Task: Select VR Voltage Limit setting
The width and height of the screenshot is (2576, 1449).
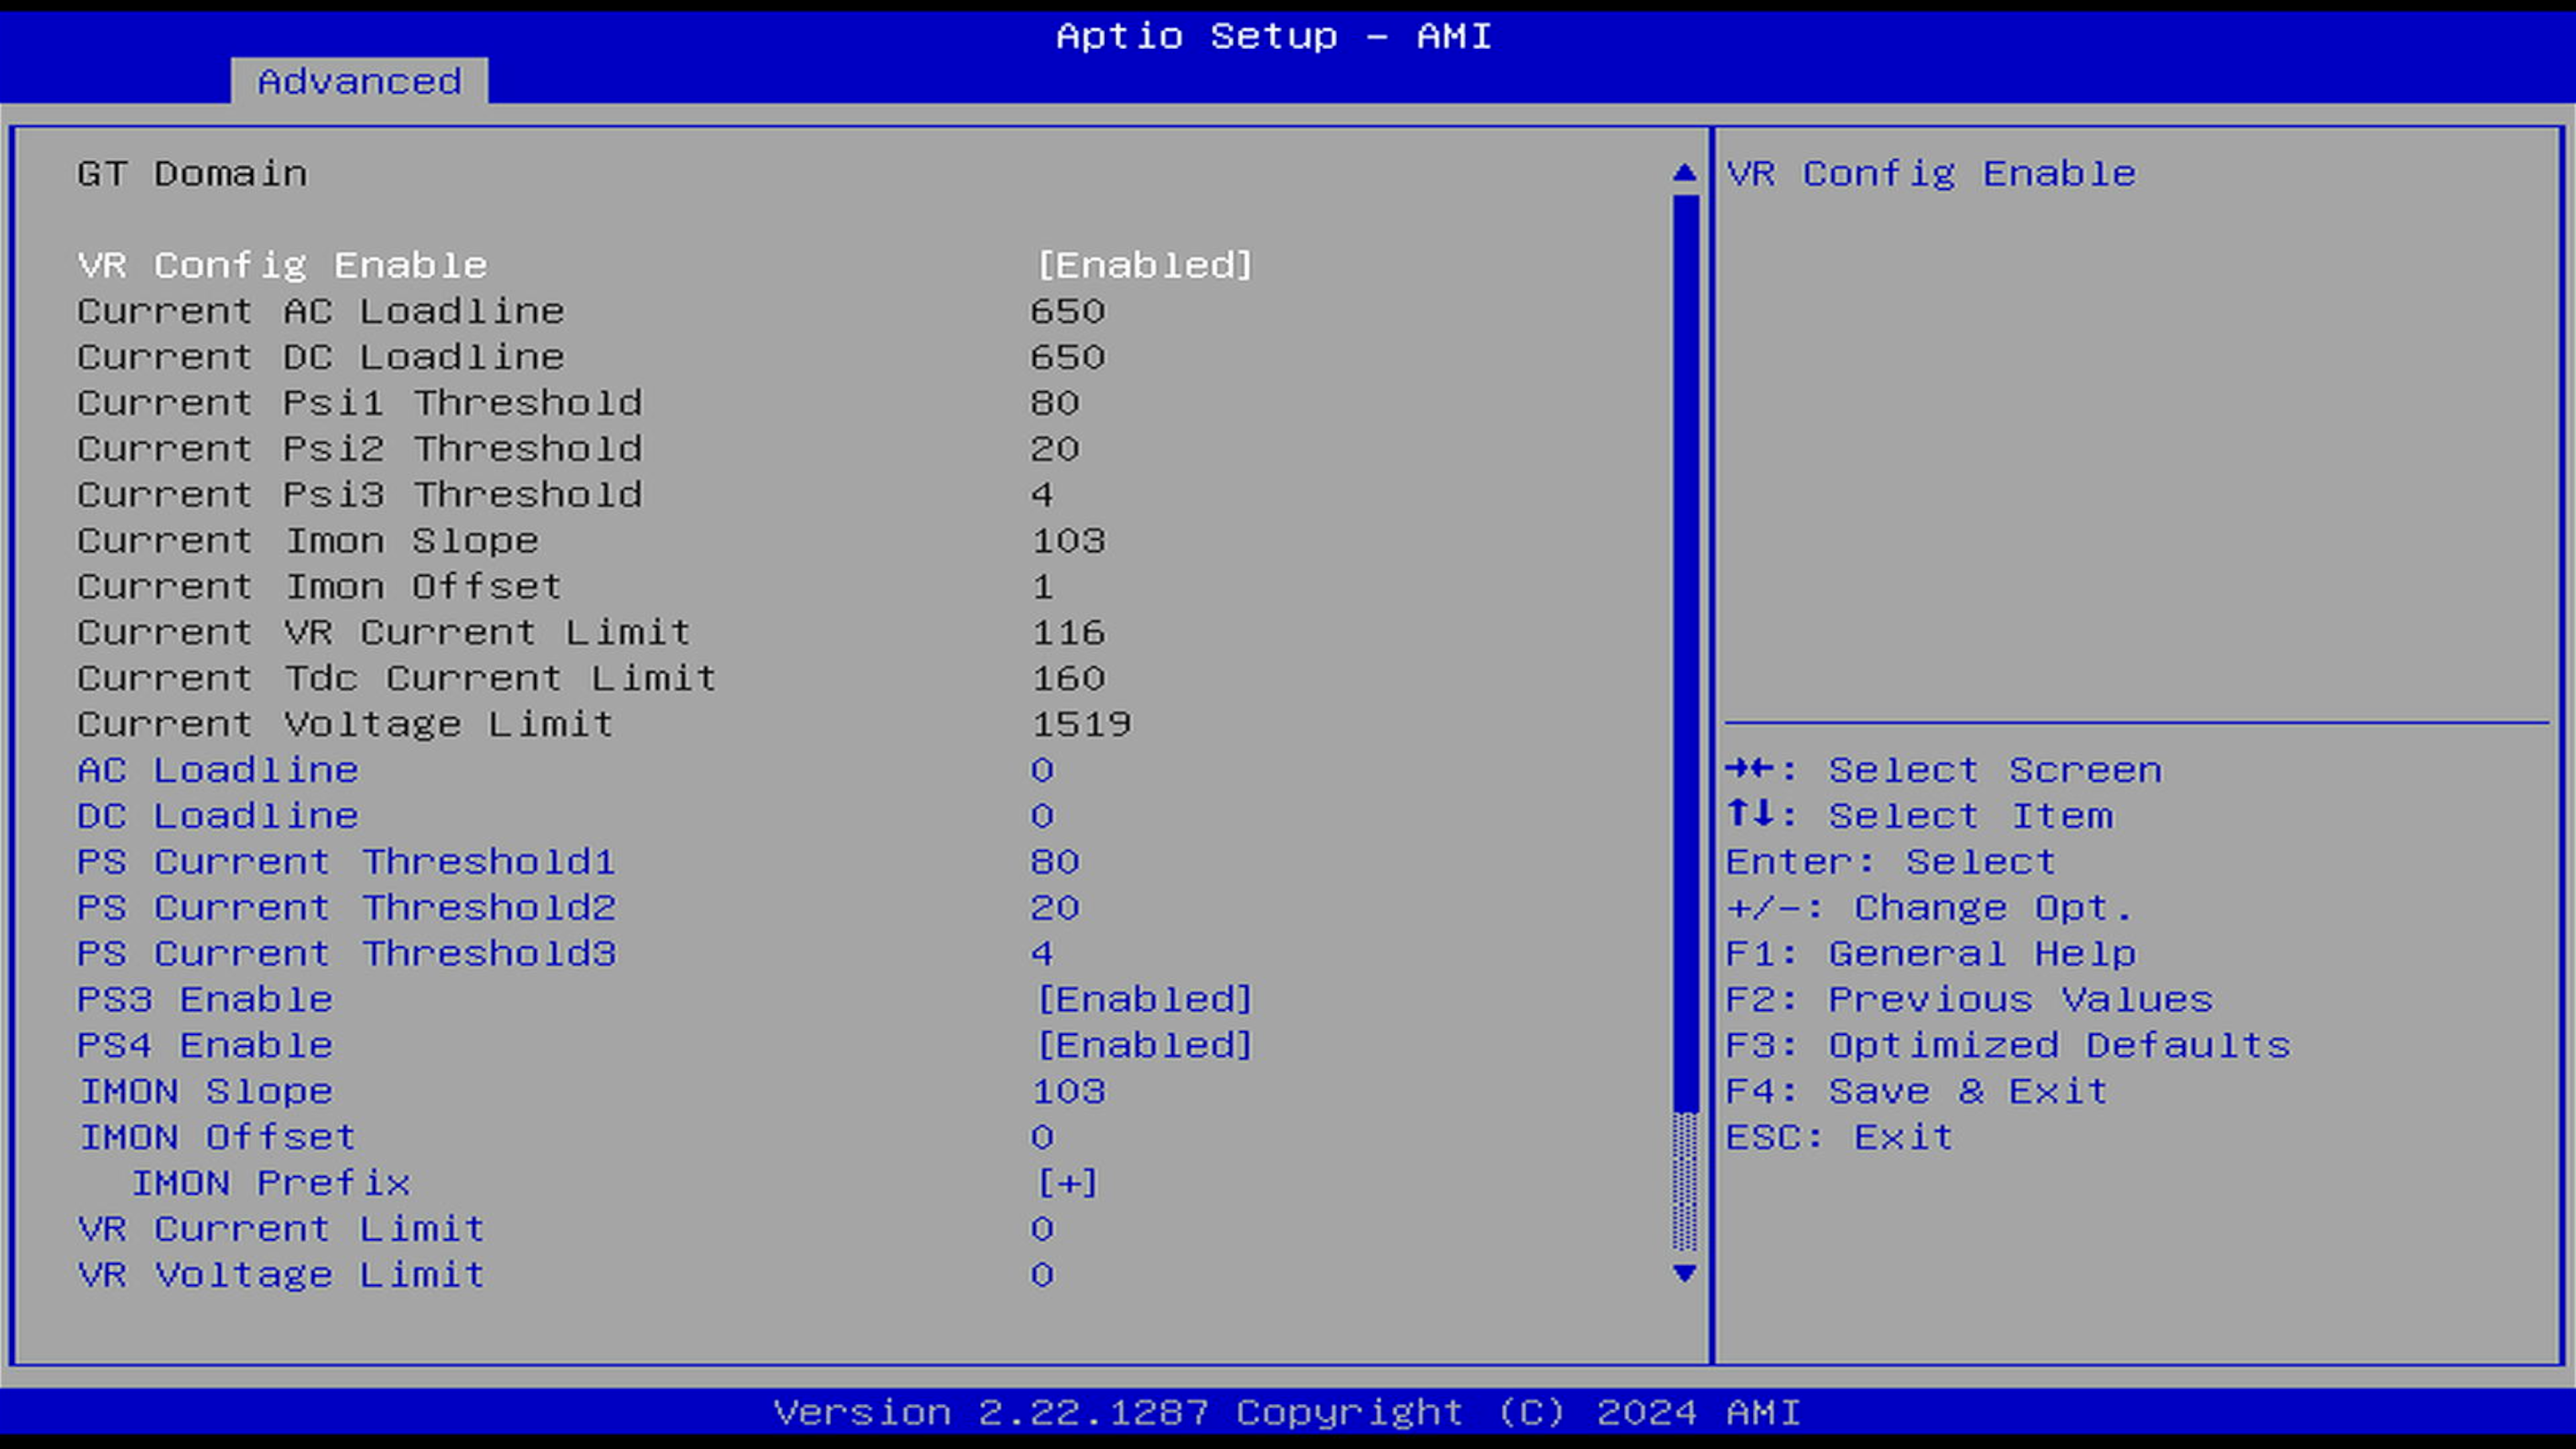Action: pos(281,1275)
